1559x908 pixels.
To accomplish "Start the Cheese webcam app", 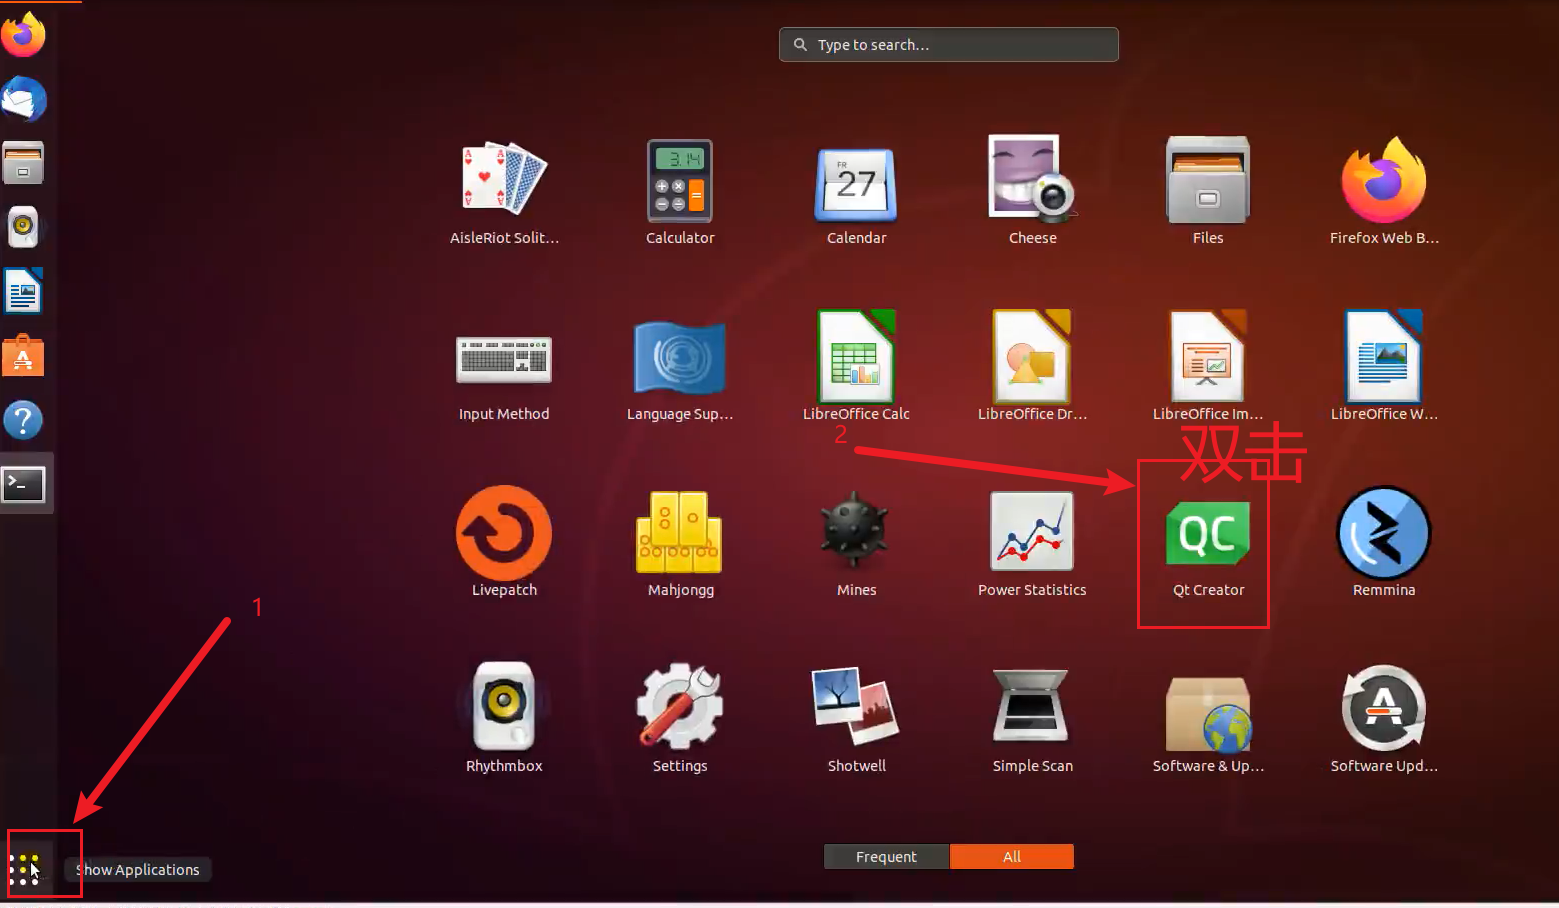I will pos(1032,179).
